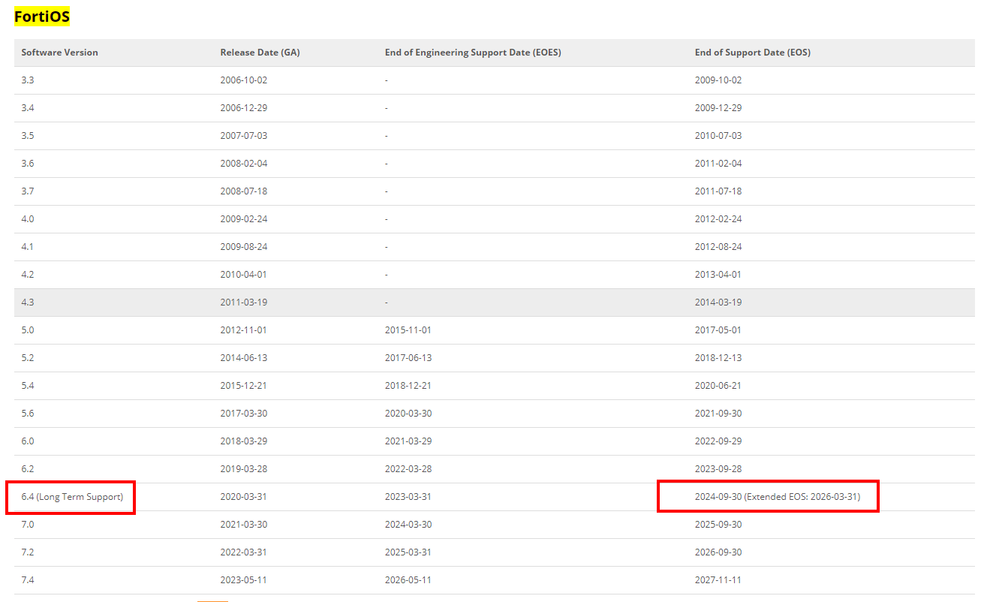Select end of support date 2011-07-18
Viewport: 999px width, 602px height.
718,191
